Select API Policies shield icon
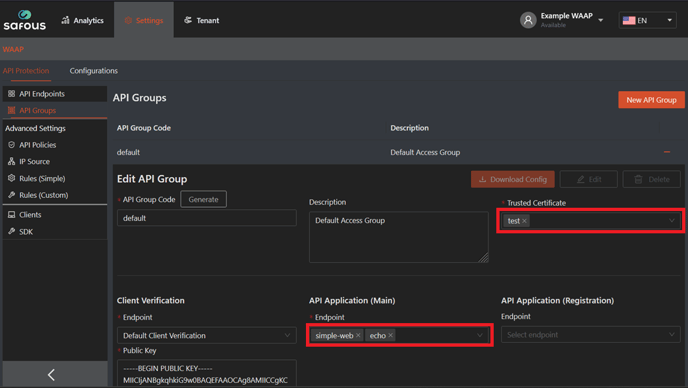The image size is (688, 388). 11,145
